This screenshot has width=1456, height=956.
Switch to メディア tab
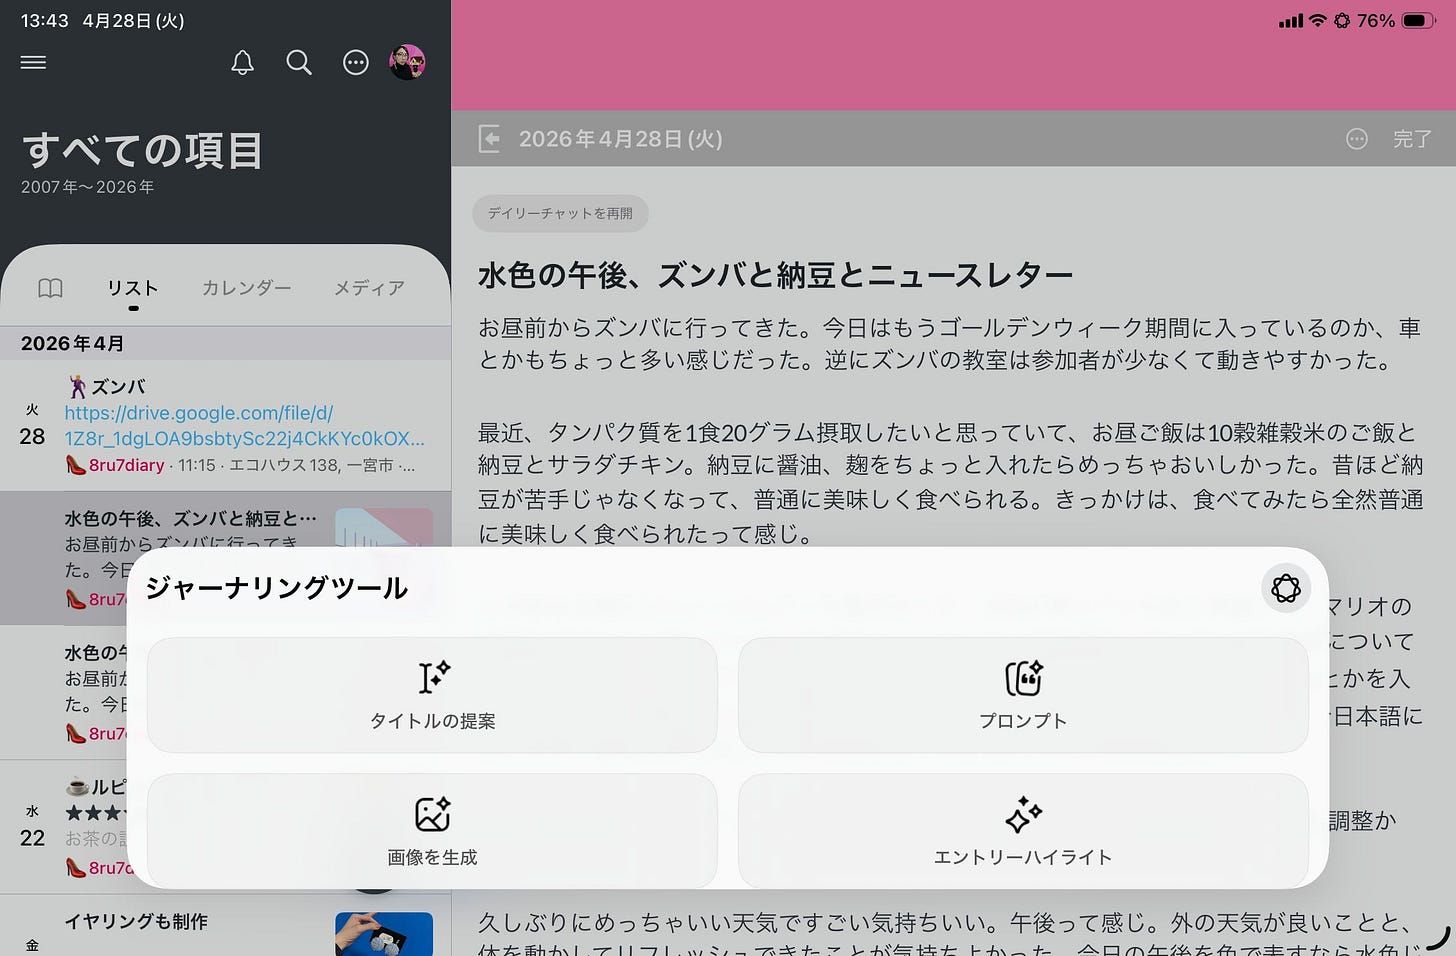coord(369,288)
